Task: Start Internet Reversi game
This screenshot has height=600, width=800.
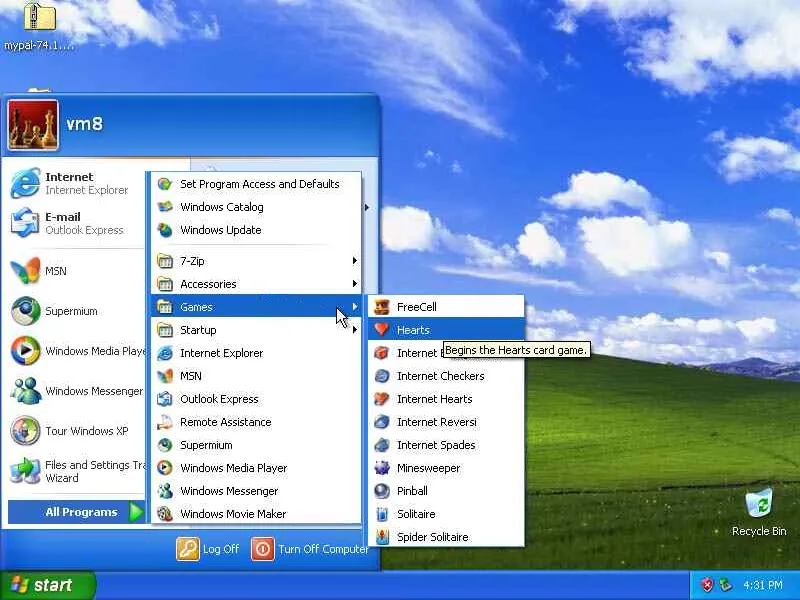Action: (x=446, y=422)
